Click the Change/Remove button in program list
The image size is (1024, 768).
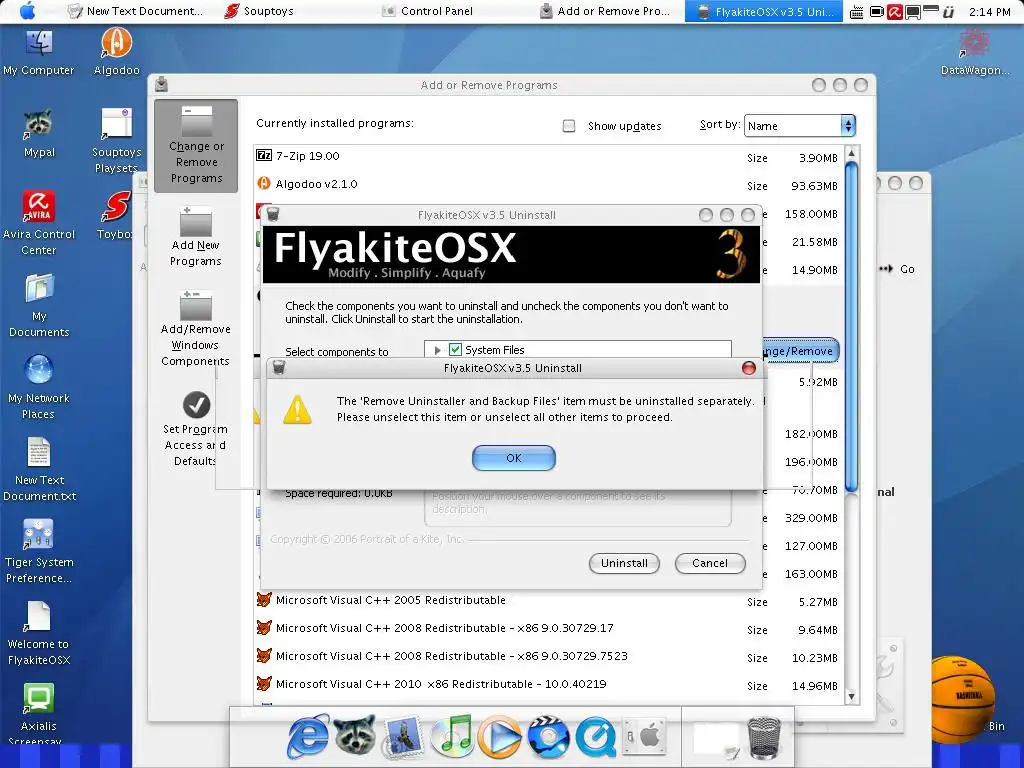[x=799, y=351]
